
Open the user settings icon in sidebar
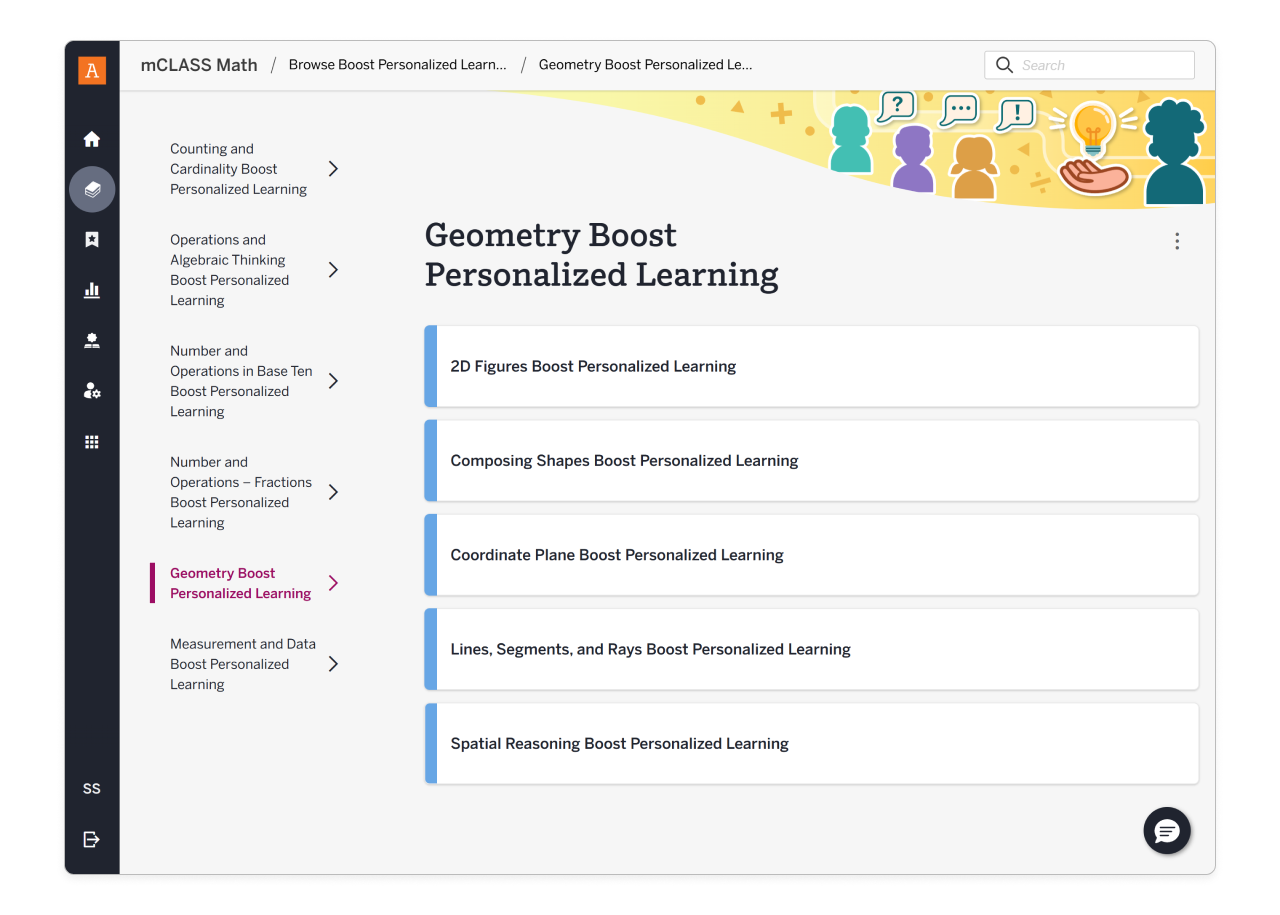[91, 390]
